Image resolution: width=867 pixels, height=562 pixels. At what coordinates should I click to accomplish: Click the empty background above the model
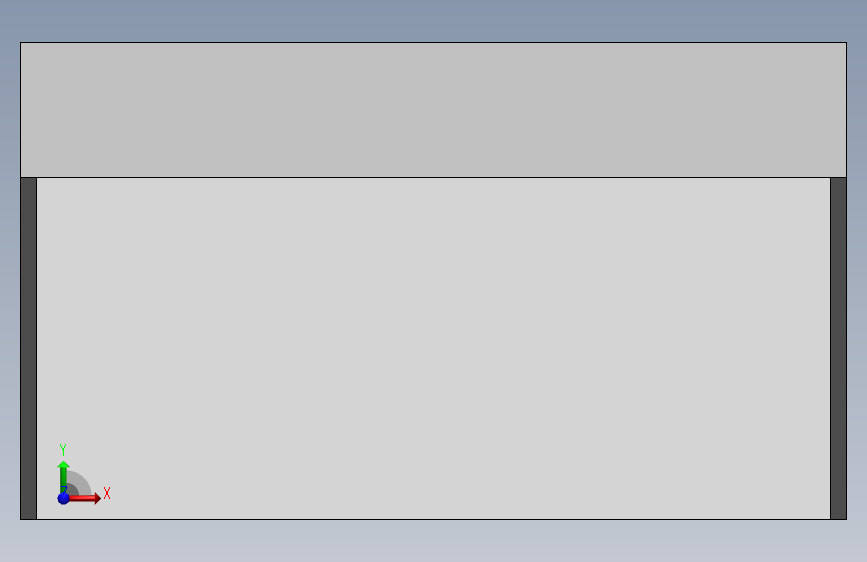pyautogui.click(x=434, y=20)
